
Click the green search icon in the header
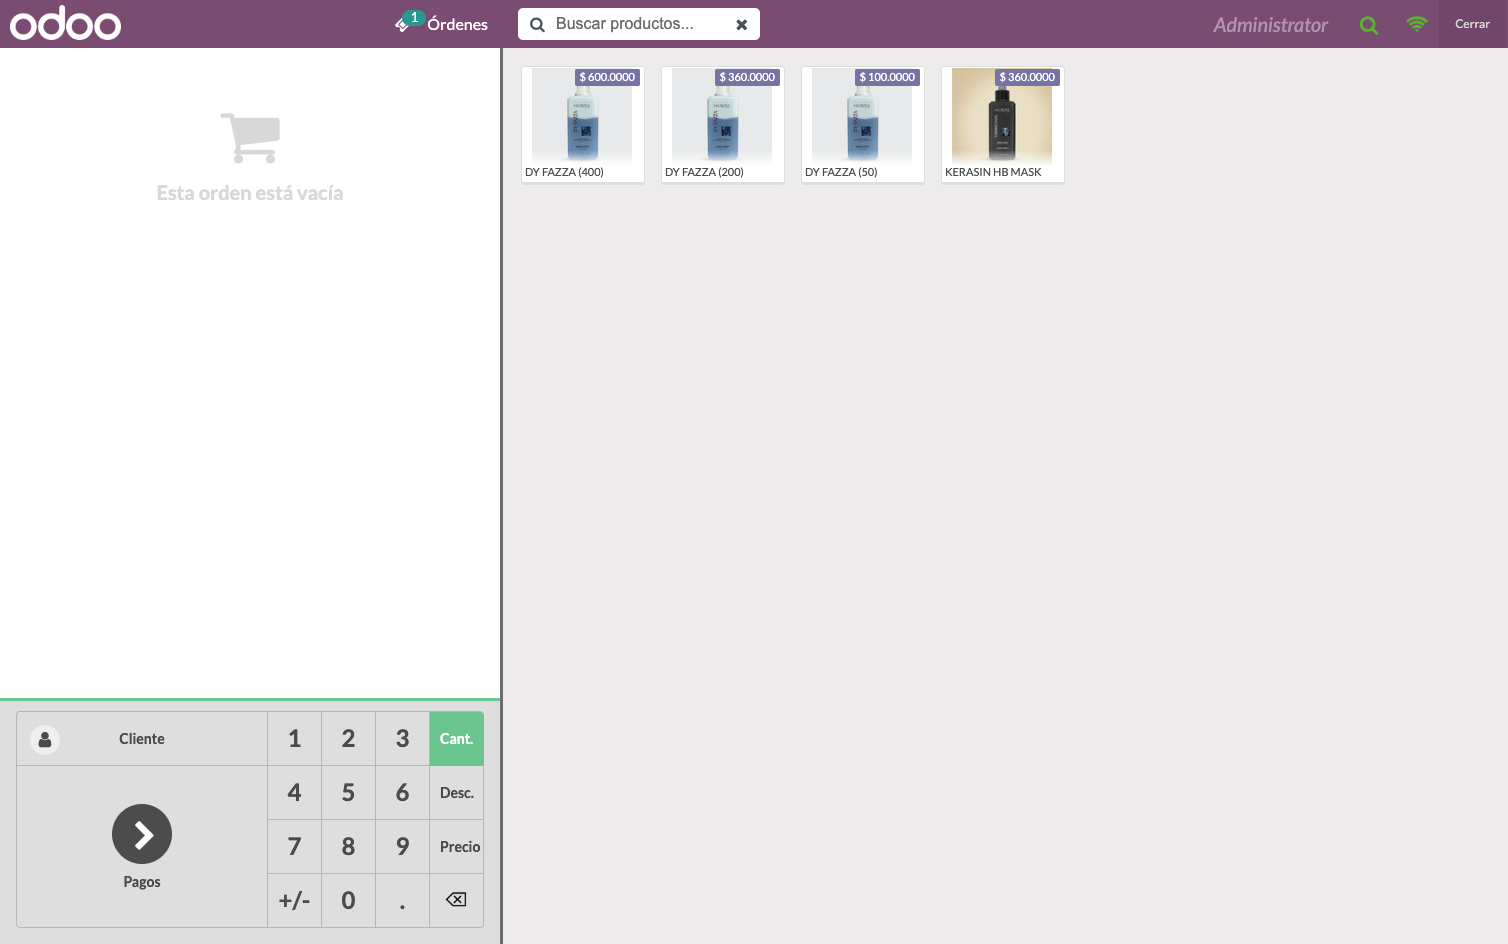coord(1369,26)
